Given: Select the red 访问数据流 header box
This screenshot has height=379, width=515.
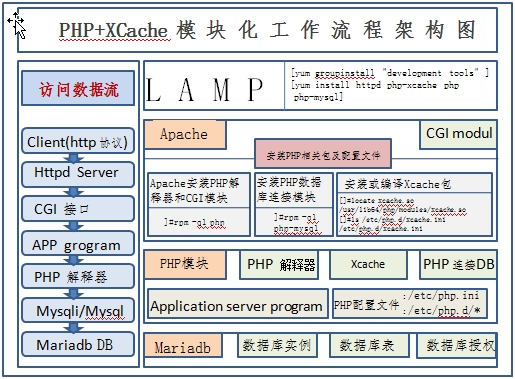Looking at the screenshot, I should [78, 88].
